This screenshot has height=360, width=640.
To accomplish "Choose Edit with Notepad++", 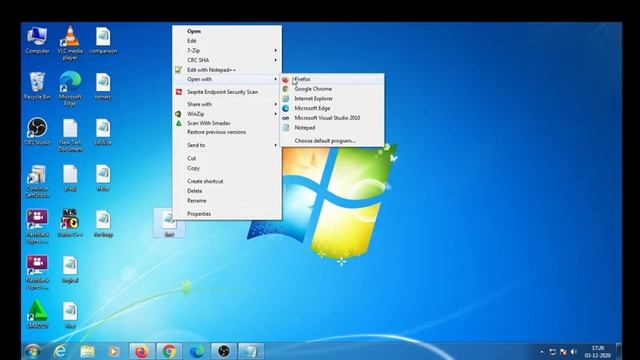I will pyautogui.click(x=227, y=70).
